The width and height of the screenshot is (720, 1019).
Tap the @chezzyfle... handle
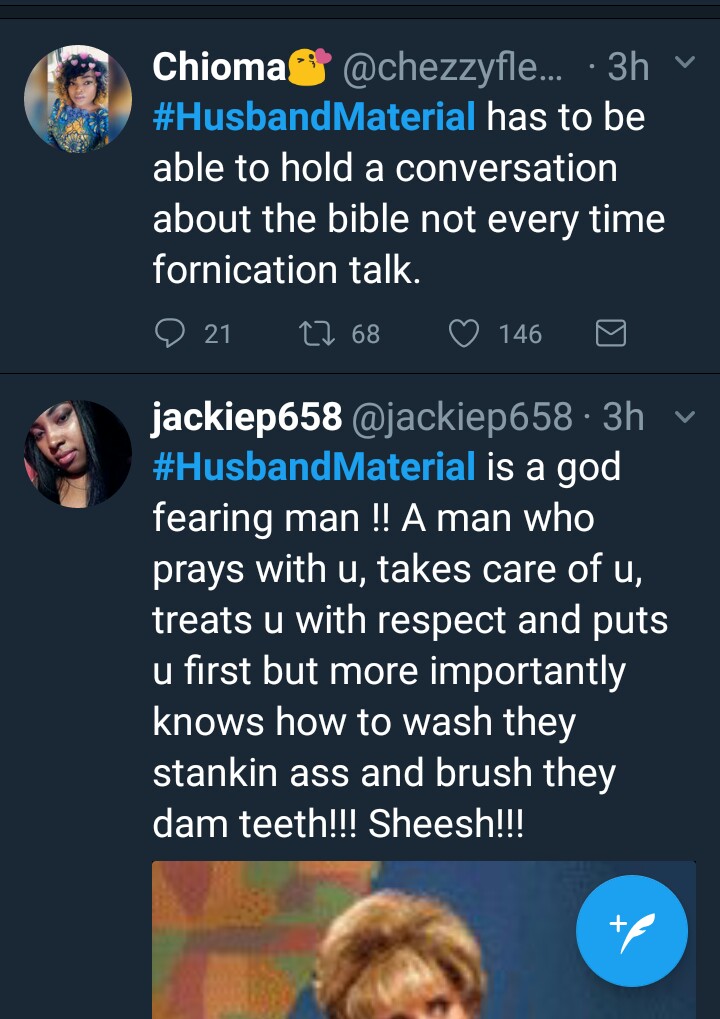pyautogui.click(x=455, y=67)
